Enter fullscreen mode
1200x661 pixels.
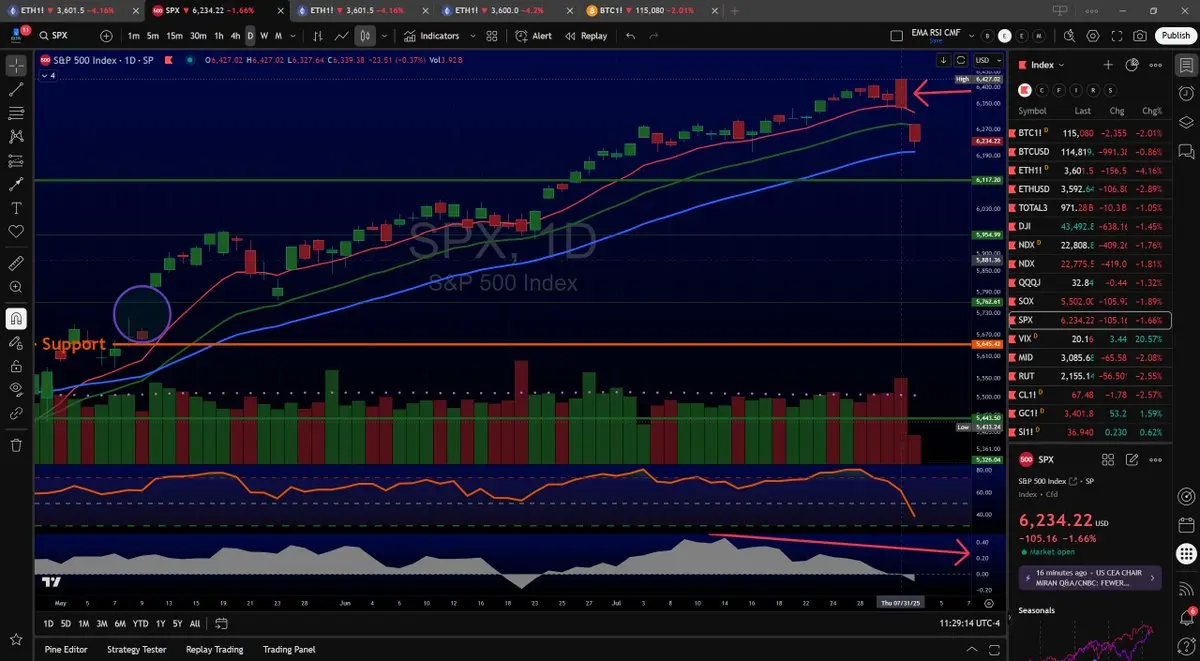pyautogui.click(x=1116, y=35)
